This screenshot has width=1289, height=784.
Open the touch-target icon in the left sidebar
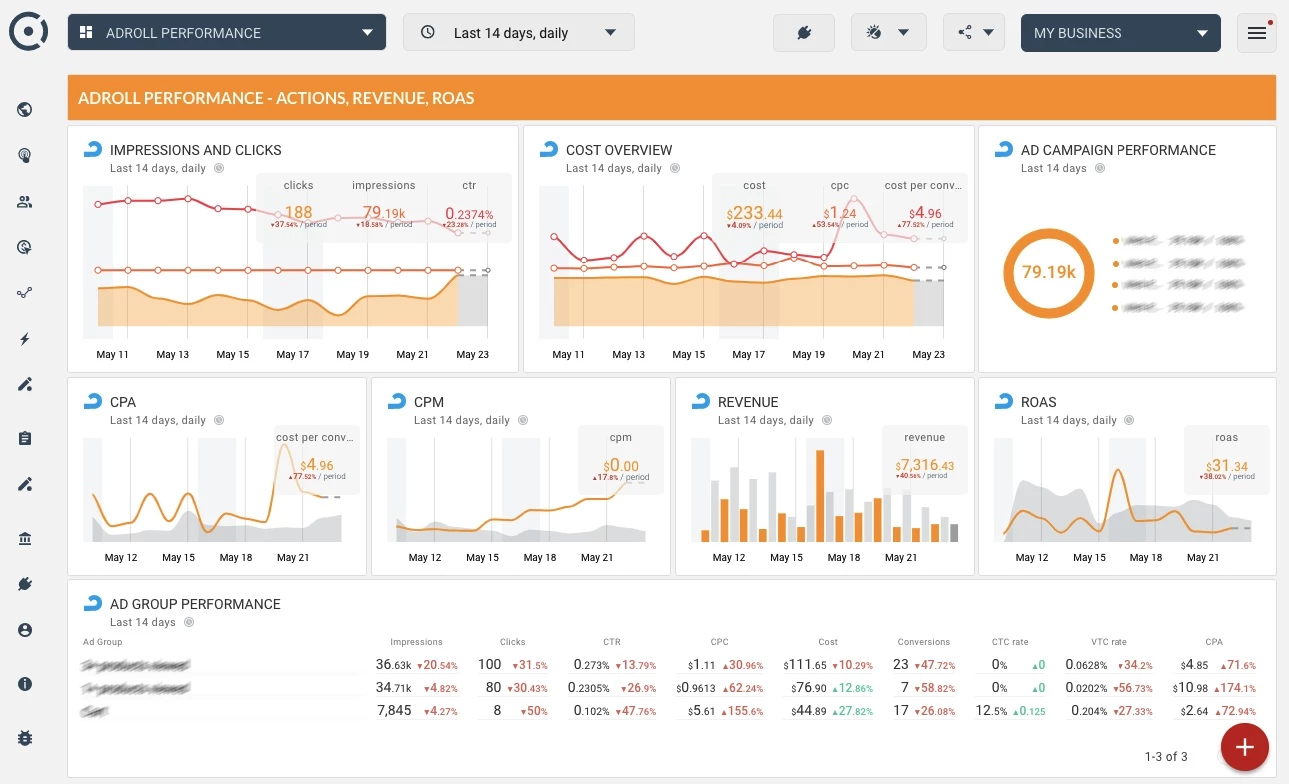(25, 155)
